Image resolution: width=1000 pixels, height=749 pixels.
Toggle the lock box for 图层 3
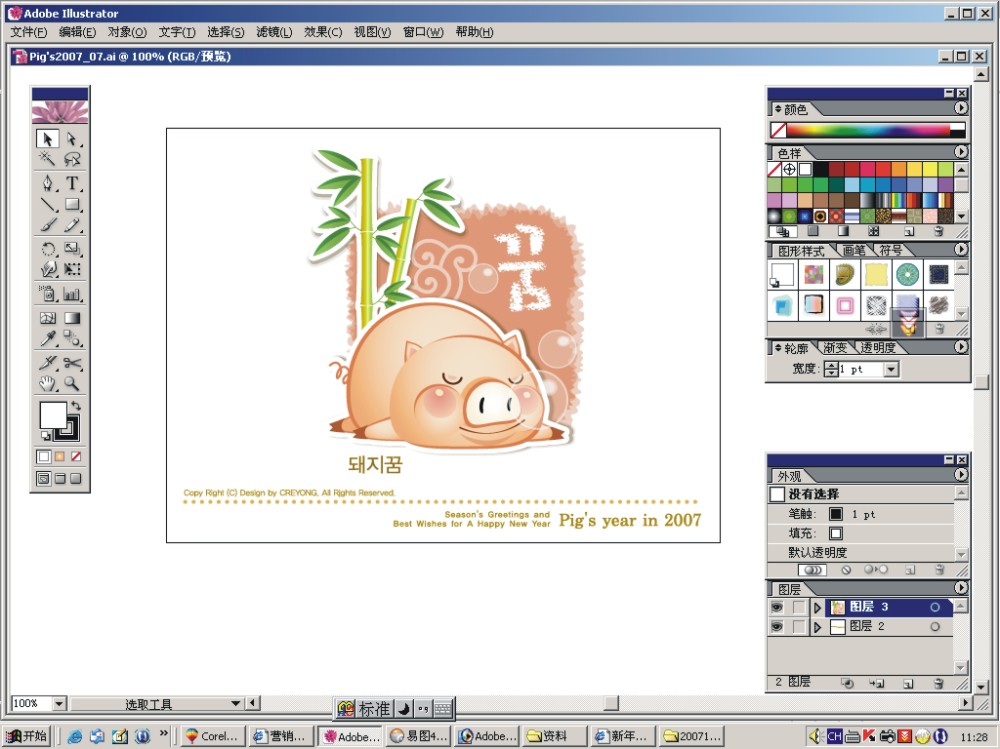coord(798,607)
